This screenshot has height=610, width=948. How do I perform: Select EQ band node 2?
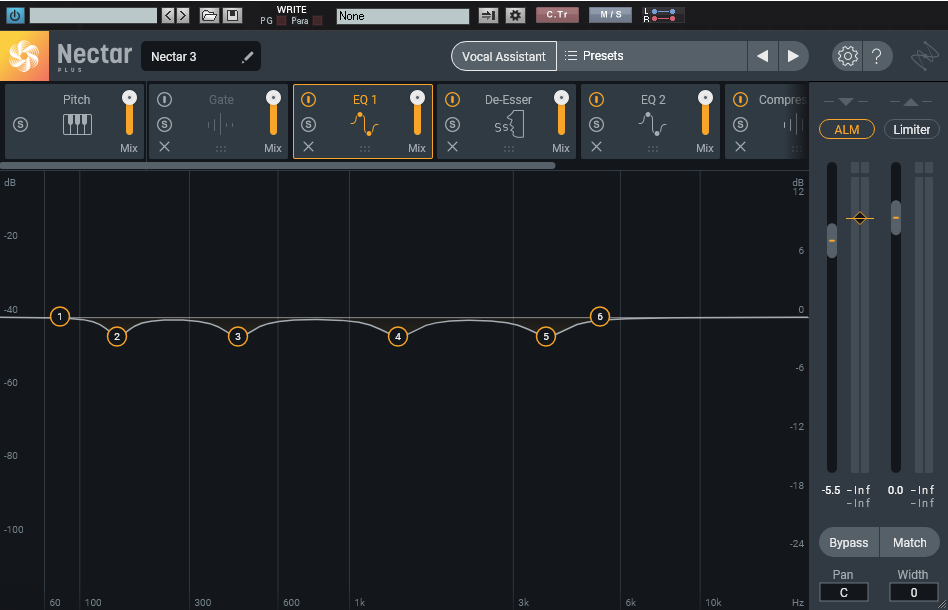[x=117, y=337]
